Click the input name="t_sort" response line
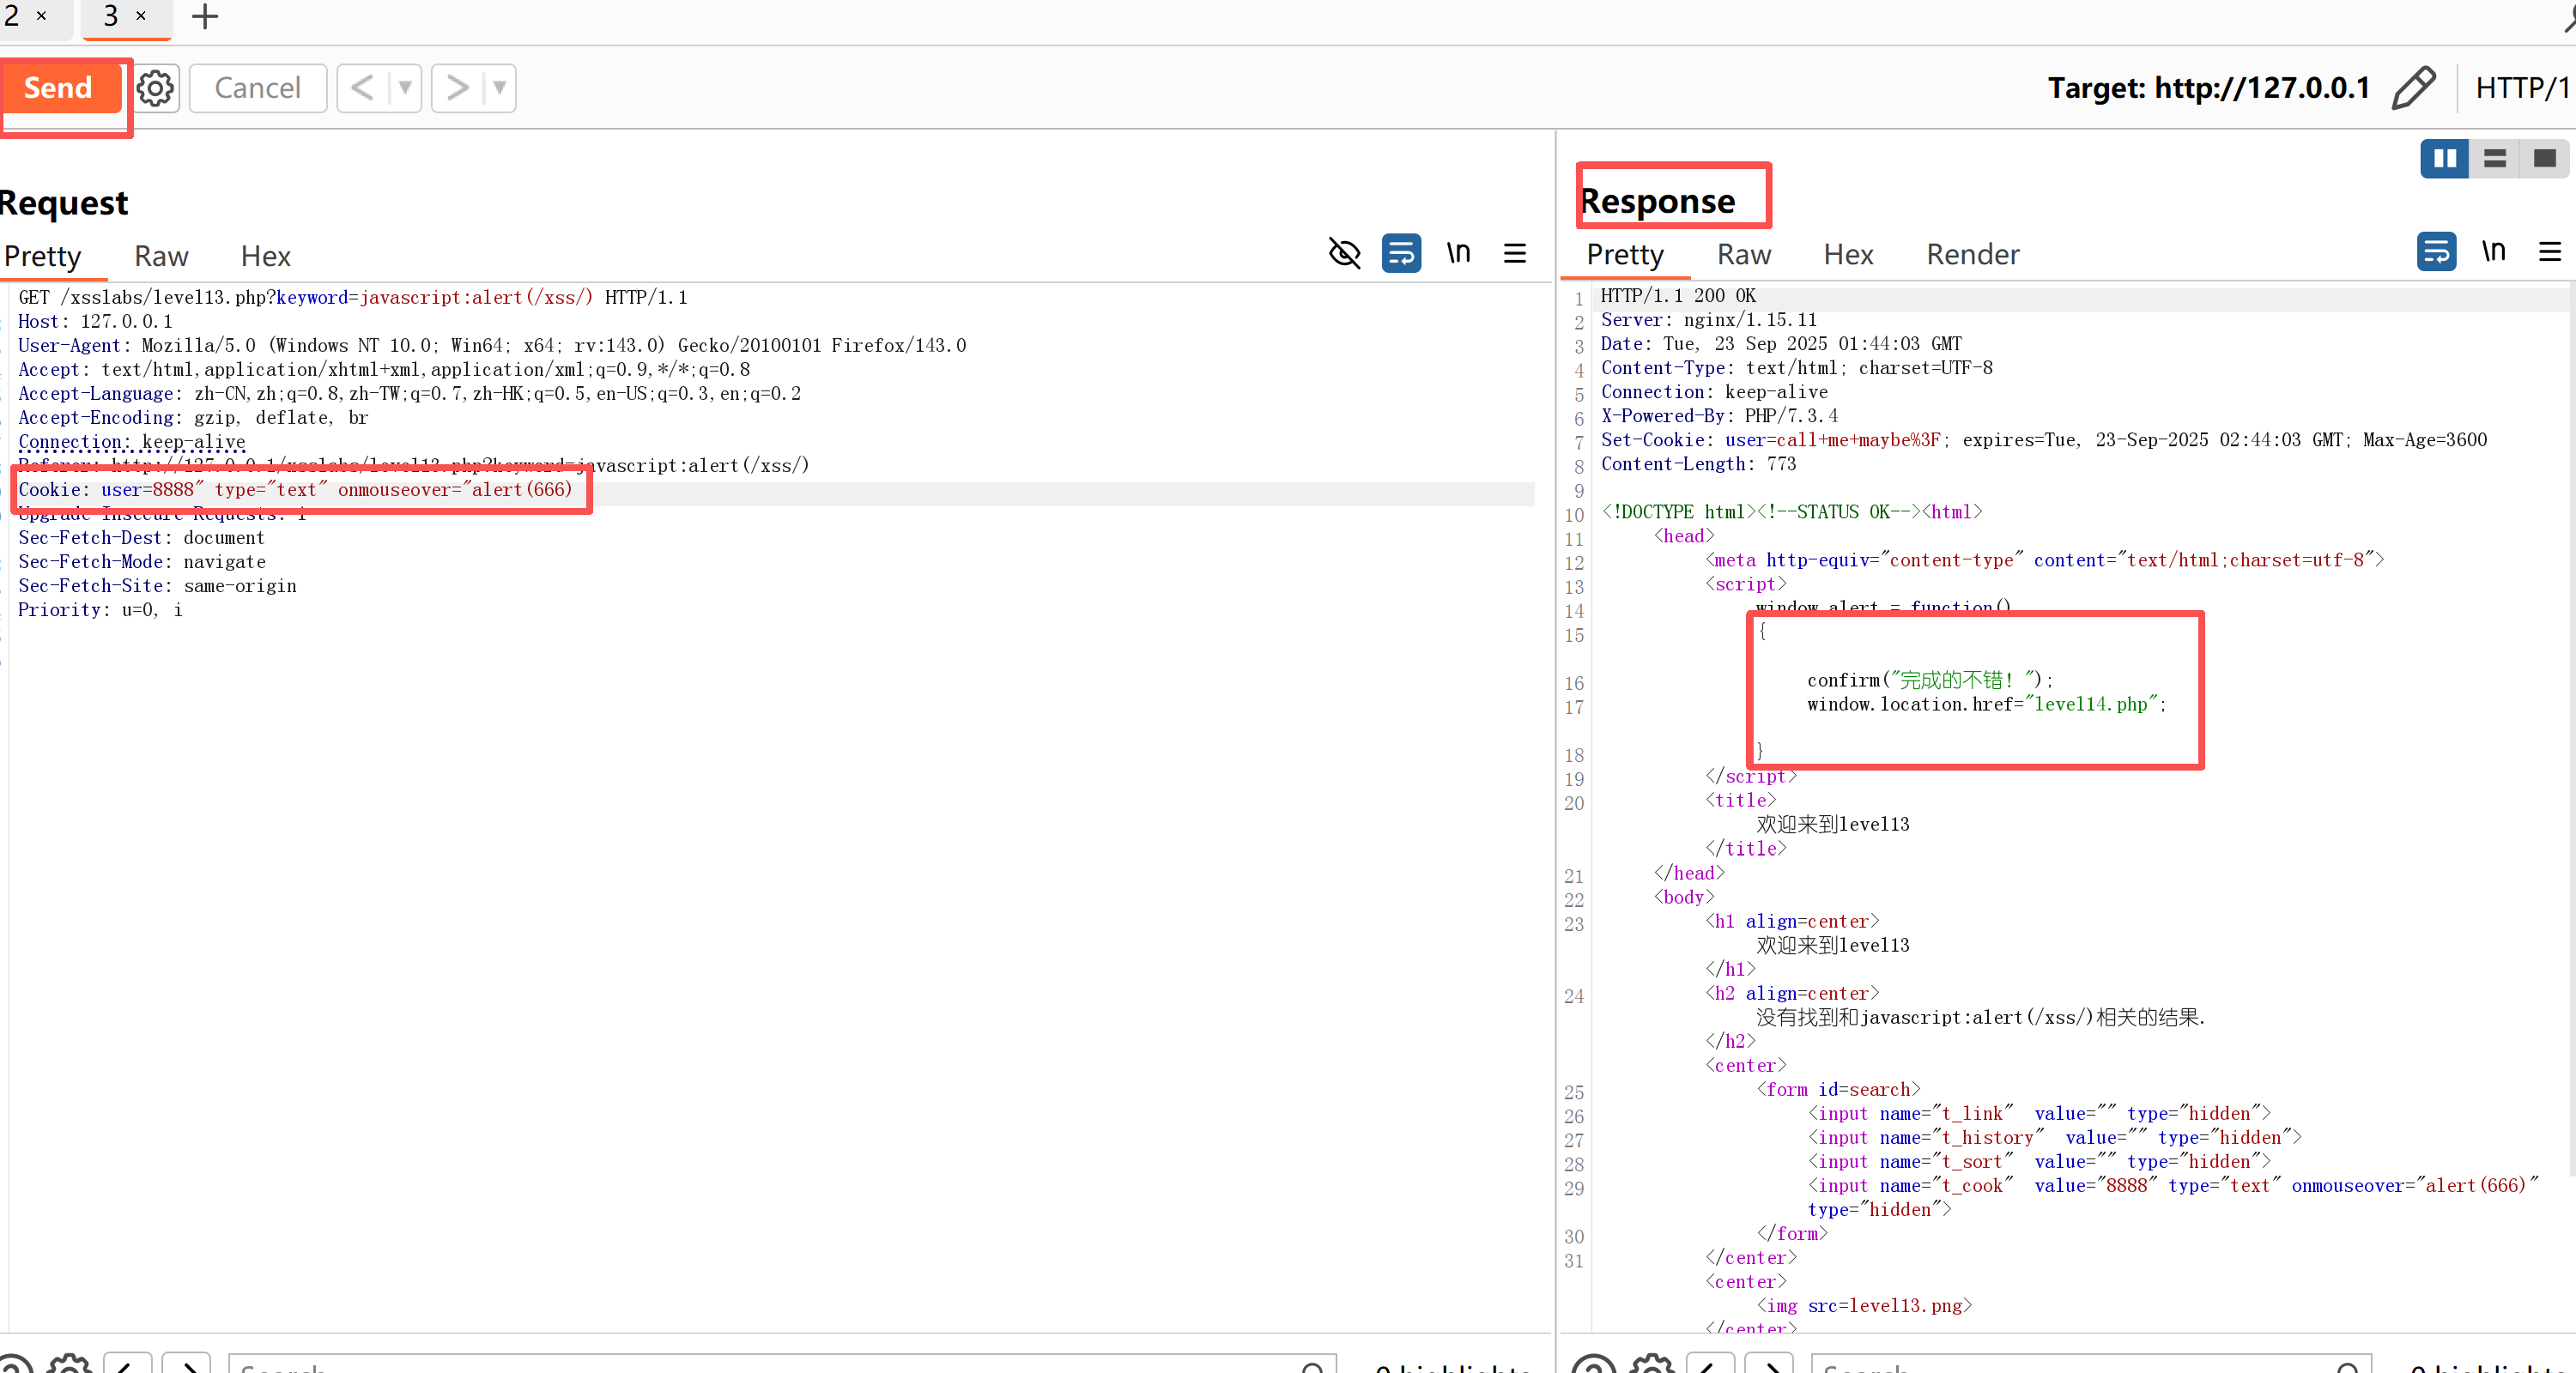 click(x=2039, y=1161)
